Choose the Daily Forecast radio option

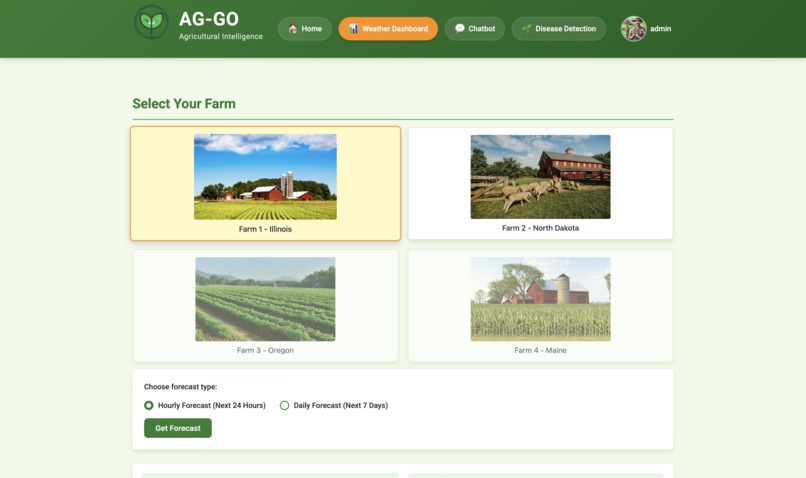coord(284,406)
